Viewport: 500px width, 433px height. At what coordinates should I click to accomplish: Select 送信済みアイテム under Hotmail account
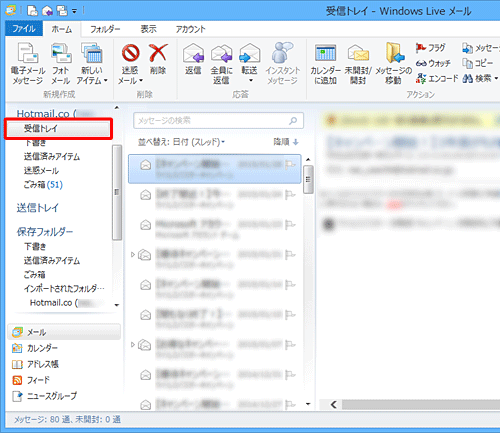(x=52, y=157)
